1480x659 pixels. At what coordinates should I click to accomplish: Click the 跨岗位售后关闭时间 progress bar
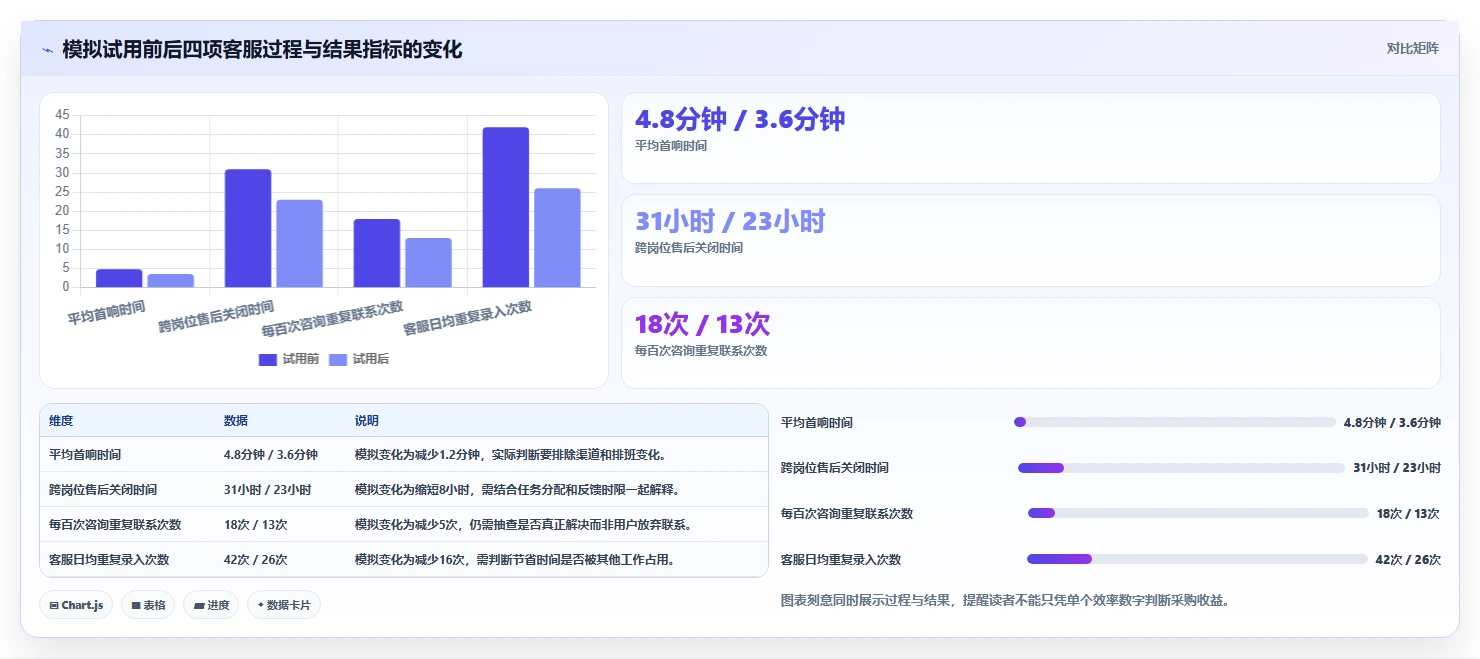1181,468
